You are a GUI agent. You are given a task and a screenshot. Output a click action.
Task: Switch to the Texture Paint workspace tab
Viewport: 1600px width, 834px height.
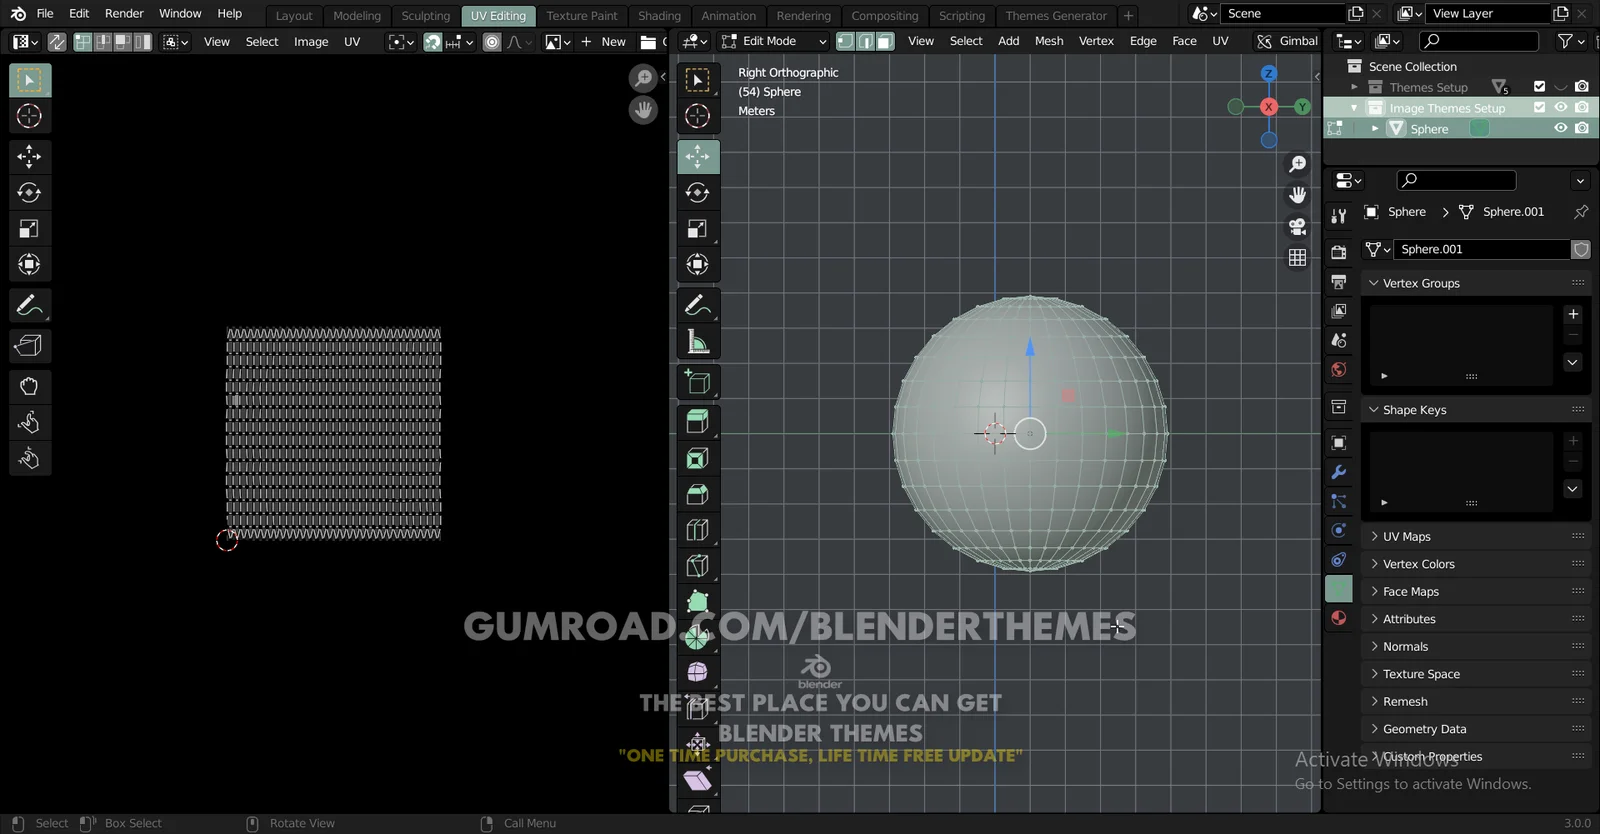pos(582,16)
